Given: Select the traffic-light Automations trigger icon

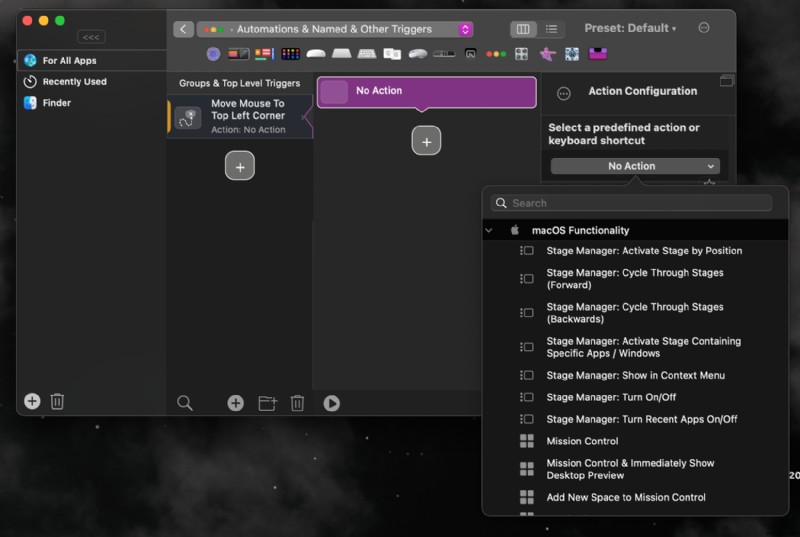Looking at the screenshot, I should tap(496, 54).
